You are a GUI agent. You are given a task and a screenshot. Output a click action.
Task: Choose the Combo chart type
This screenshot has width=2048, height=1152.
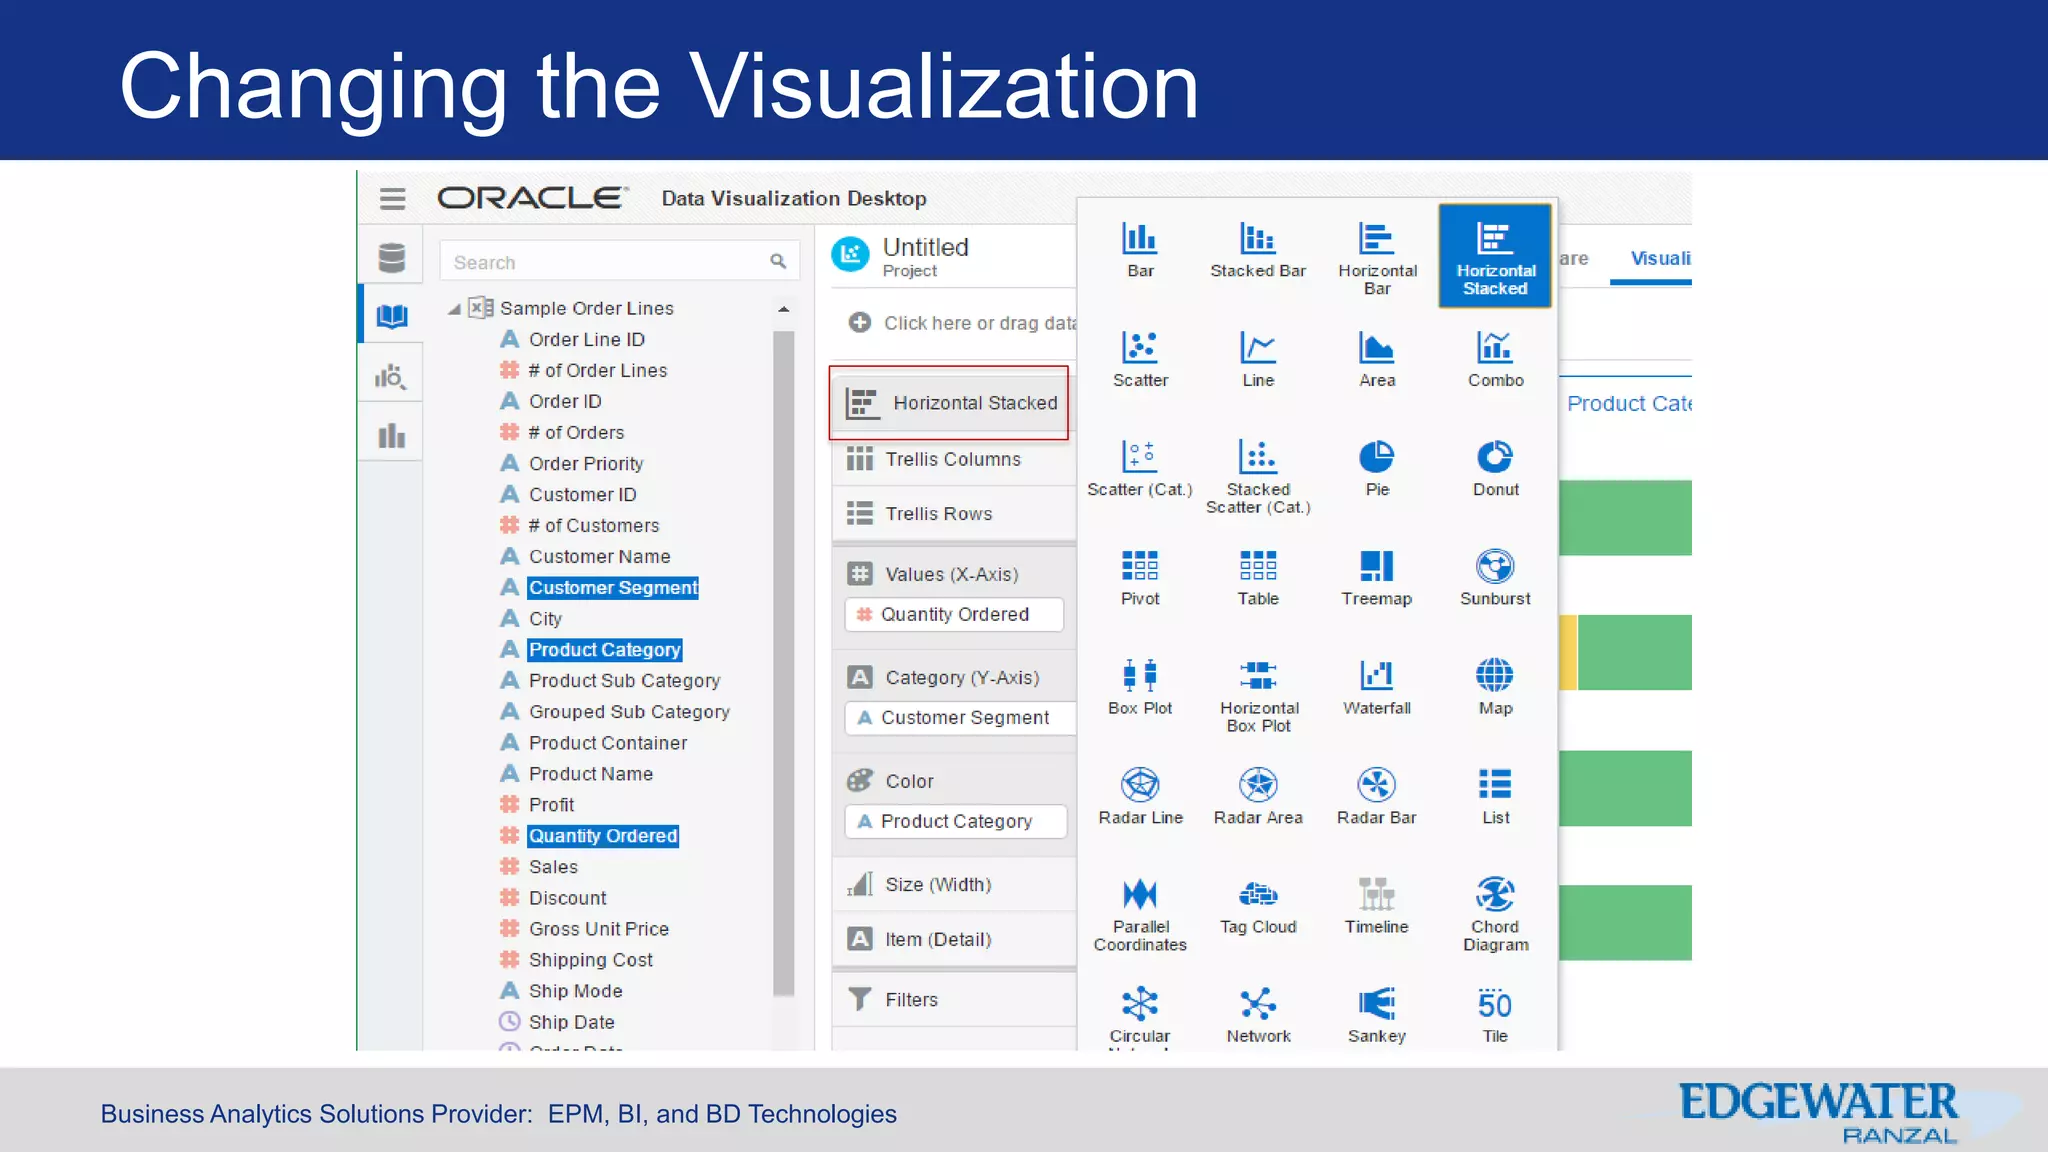click(x=1495, y=359)
